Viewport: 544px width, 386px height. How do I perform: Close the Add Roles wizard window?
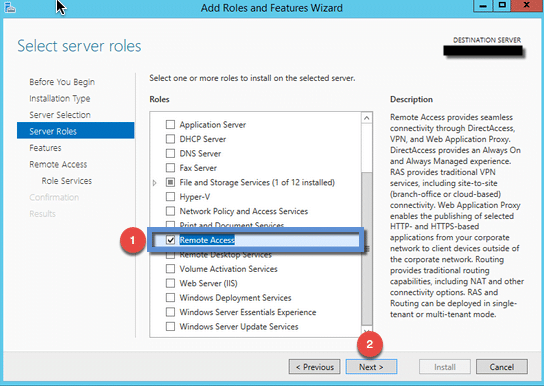point(526,6)
